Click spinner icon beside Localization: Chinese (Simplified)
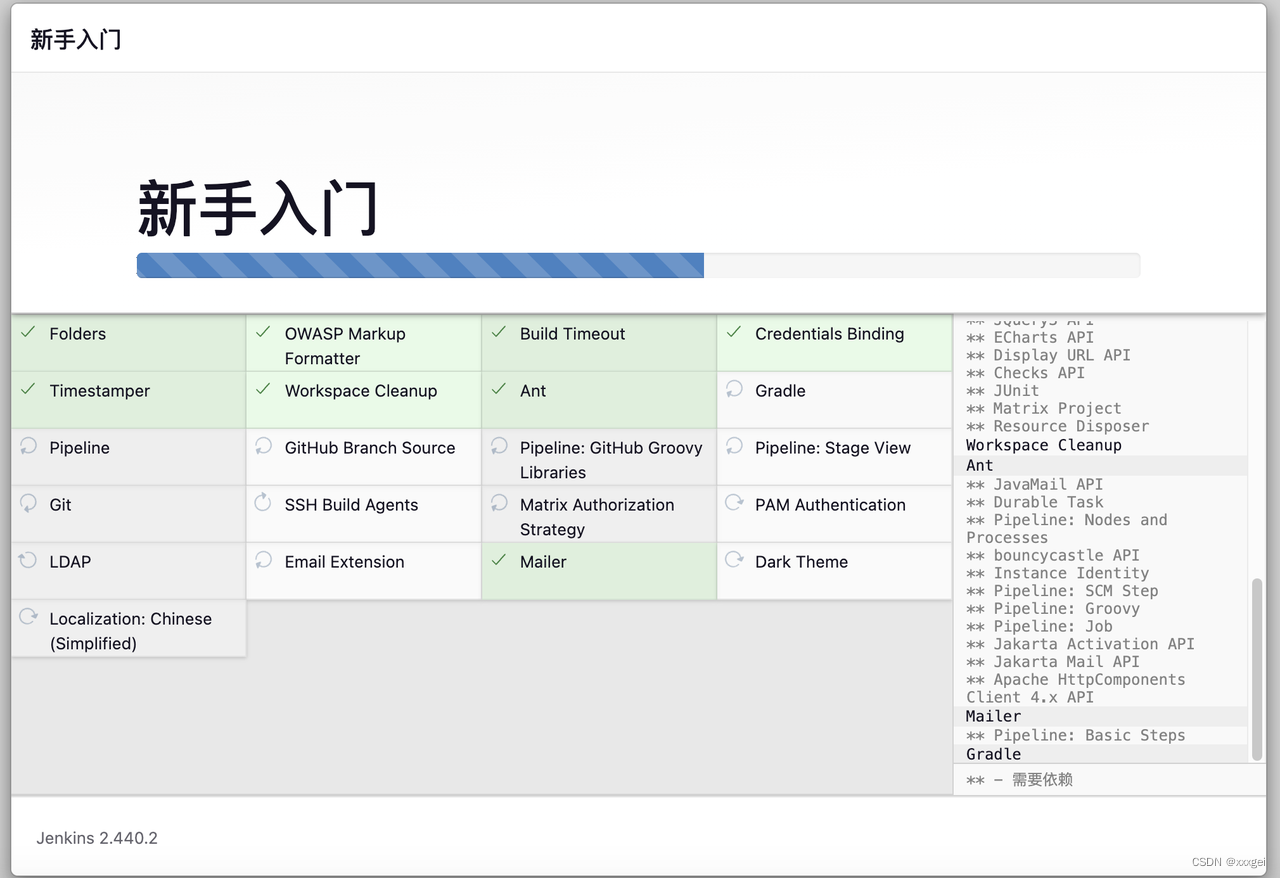This screenshot has width=1280, height=878. pos(28,616)
